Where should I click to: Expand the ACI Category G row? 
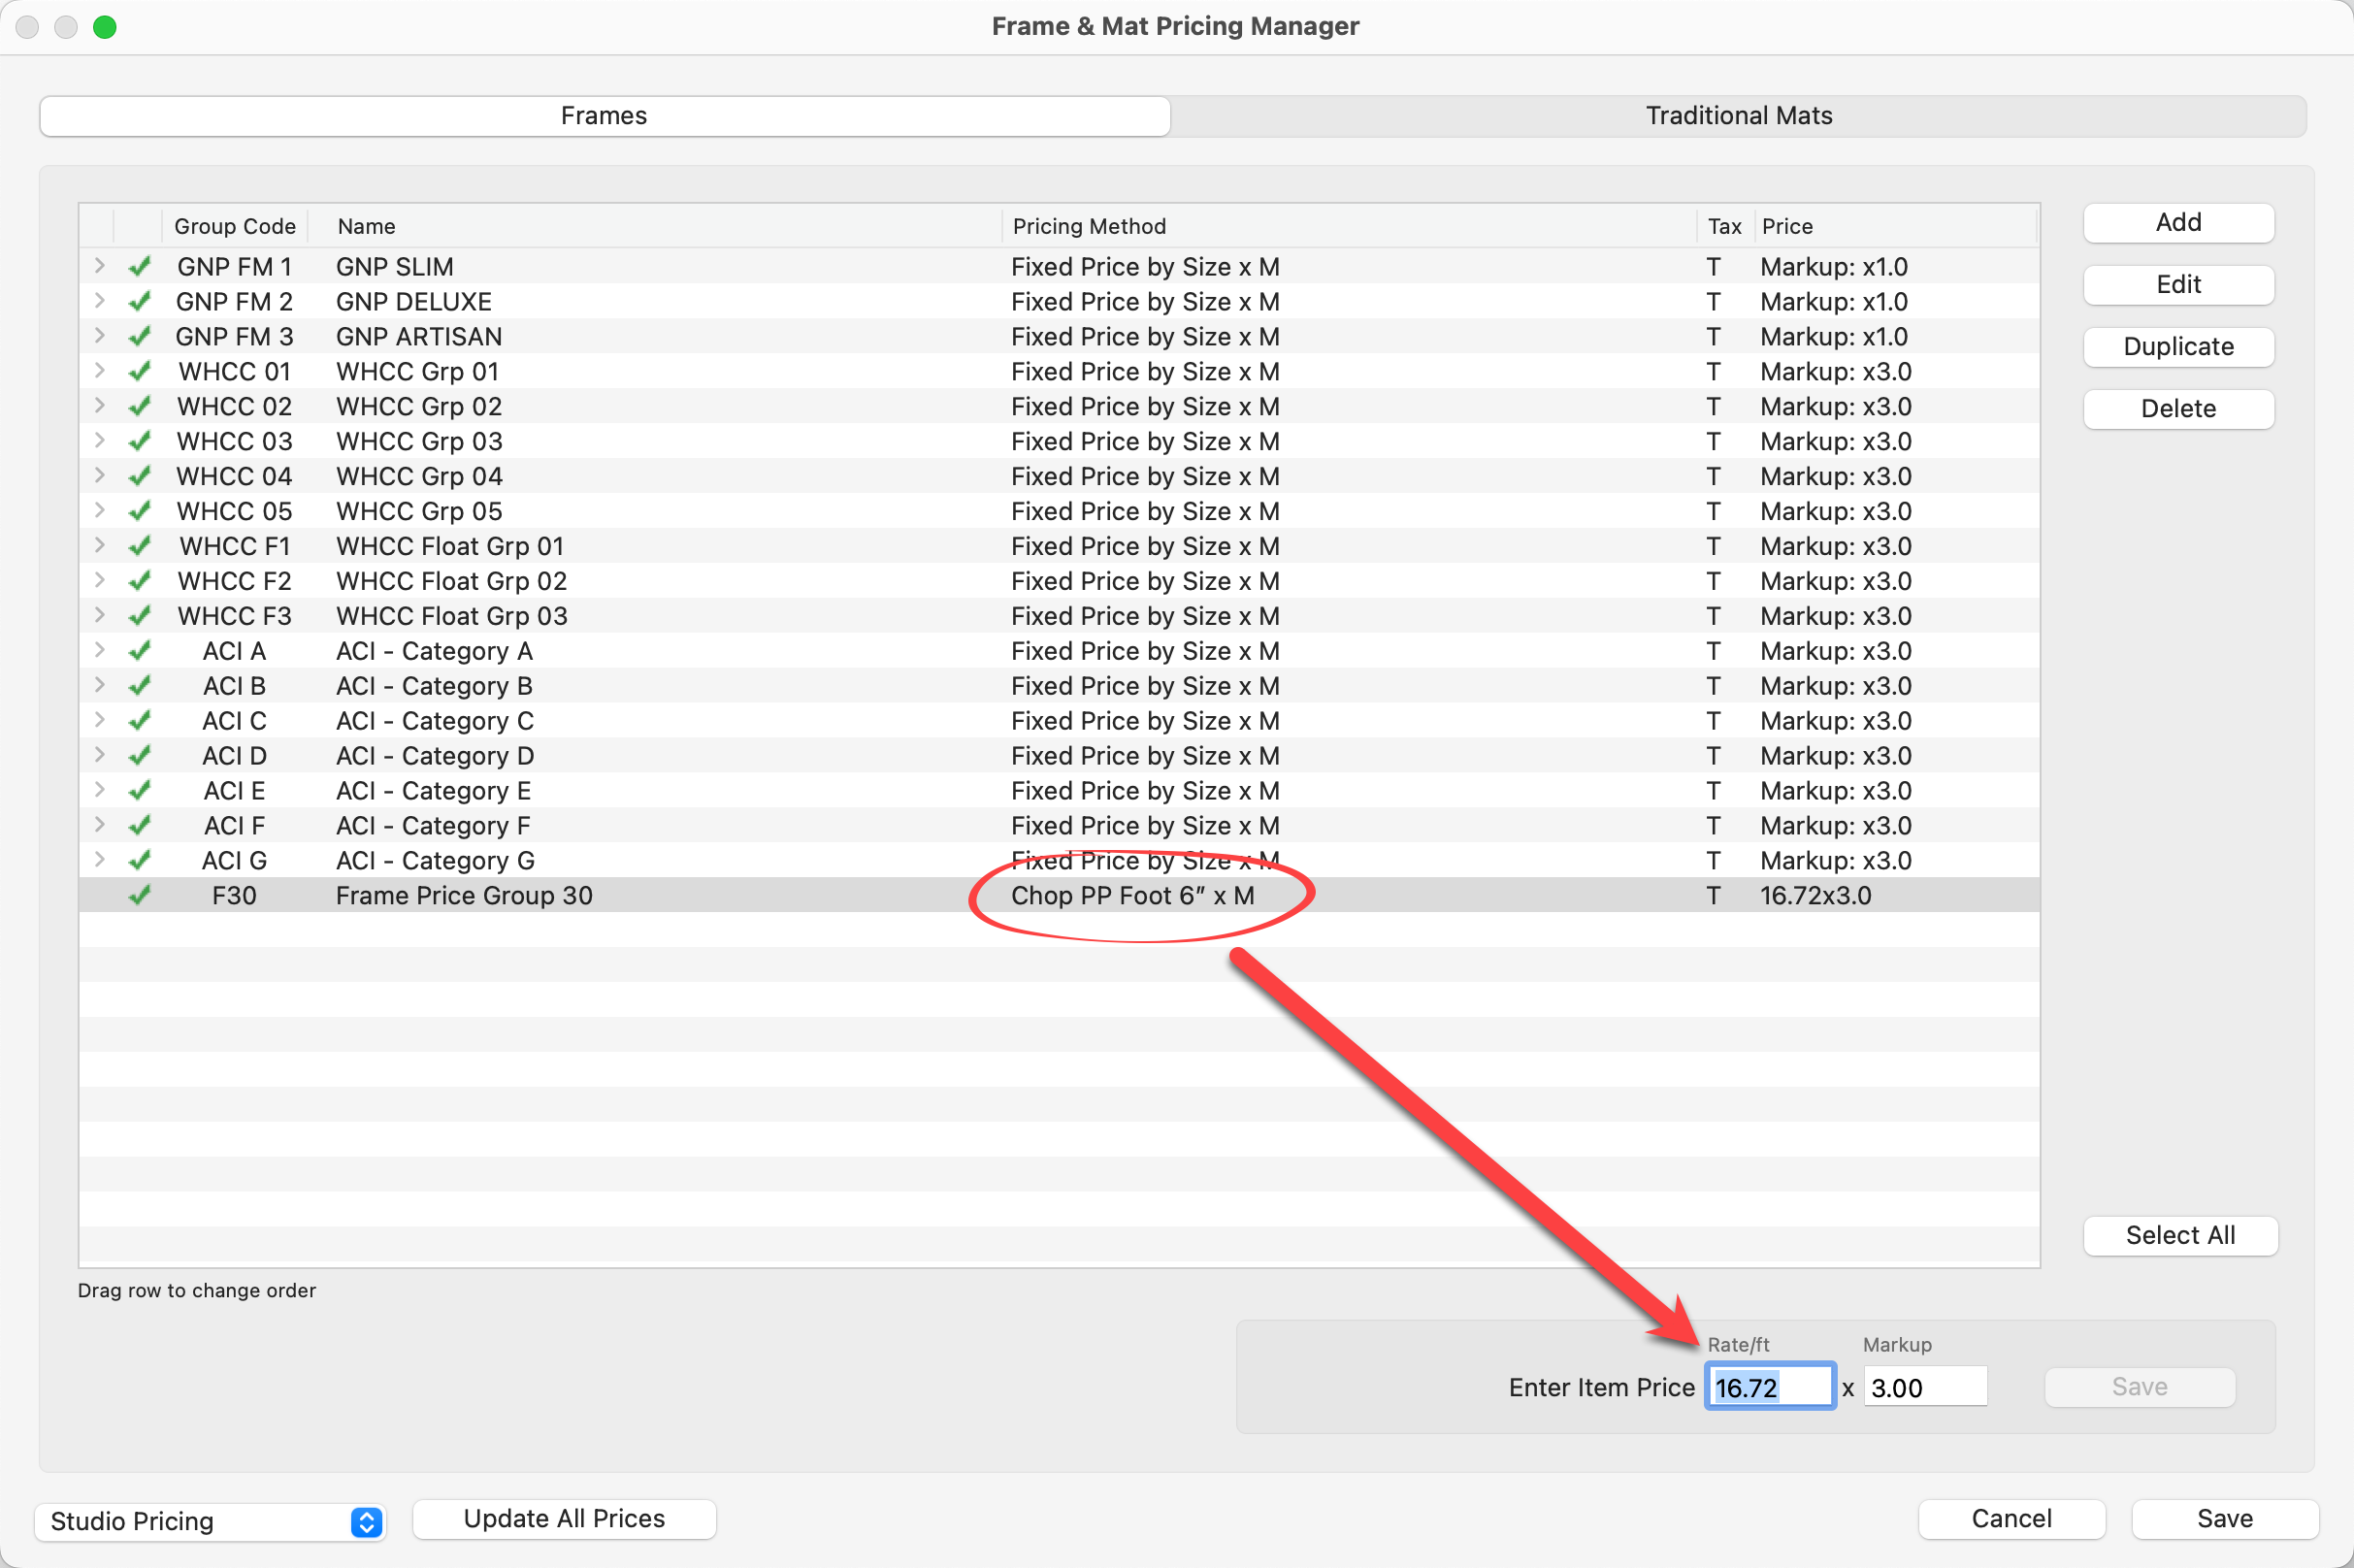point(99,860)
